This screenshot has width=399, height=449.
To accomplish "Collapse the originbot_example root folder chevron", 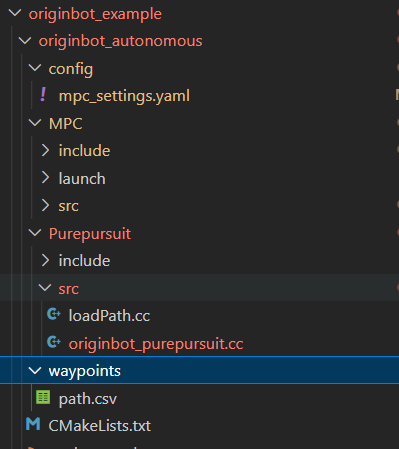I will pyautogui.click(x=15, y=13).
